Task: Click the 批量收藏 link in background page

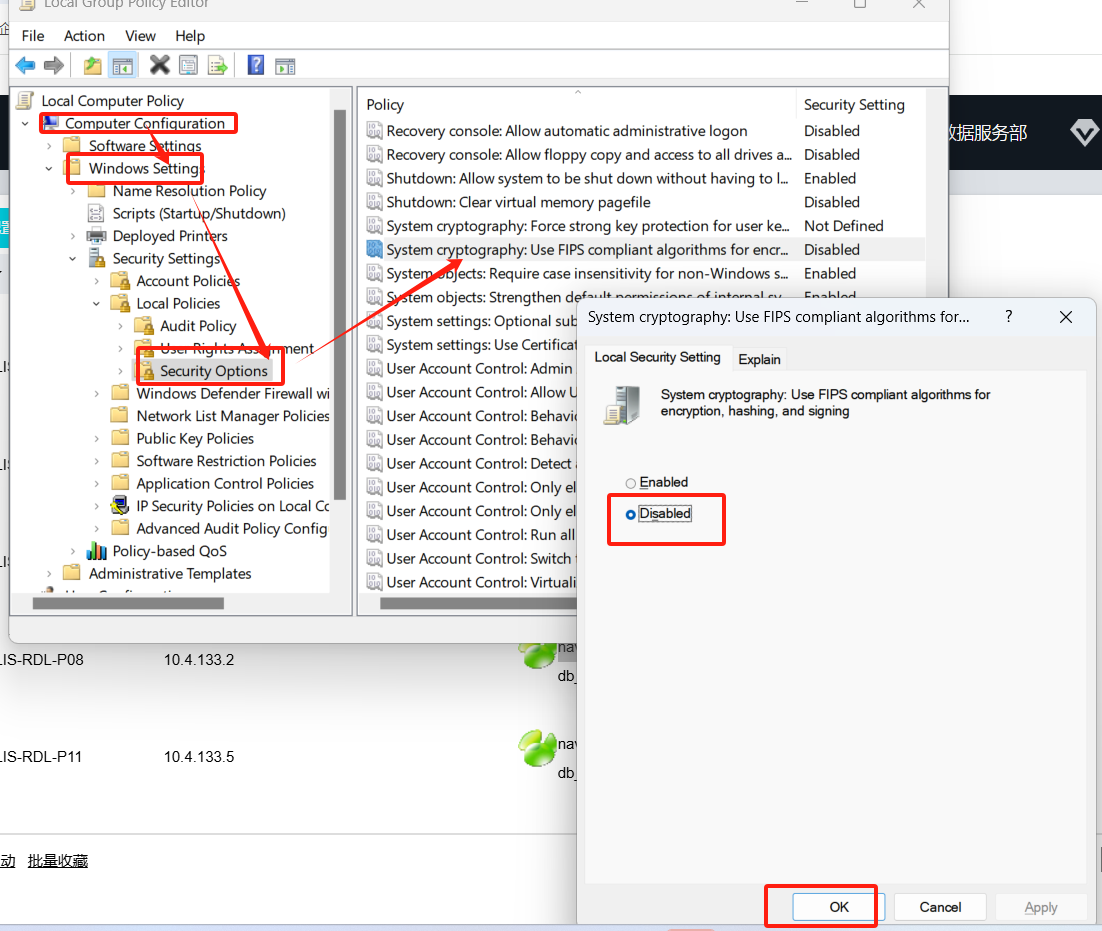Action: 58,861
